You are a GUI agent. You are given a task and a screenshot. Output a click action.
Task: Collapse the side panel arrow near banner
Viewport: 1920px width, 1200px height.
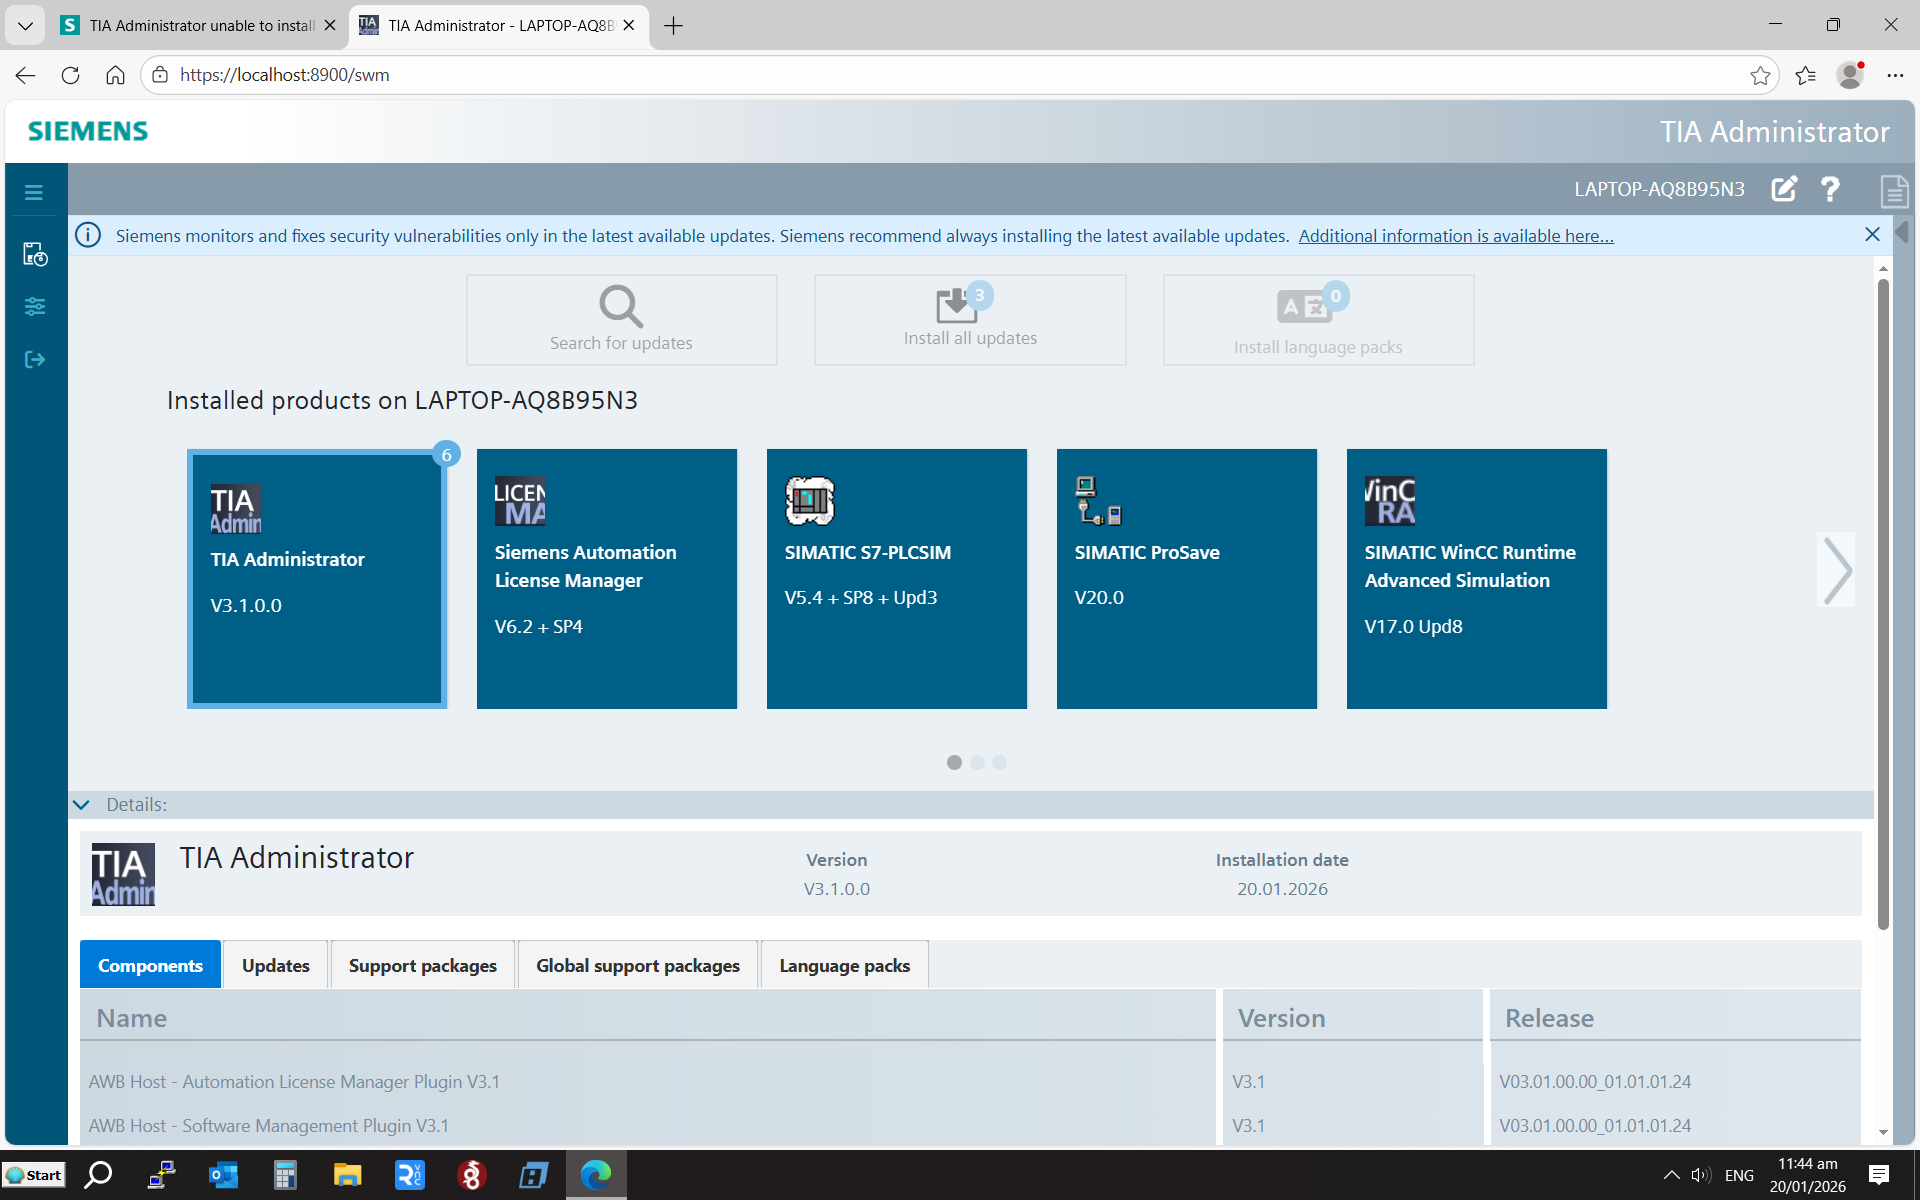(x=1902, y=232)
